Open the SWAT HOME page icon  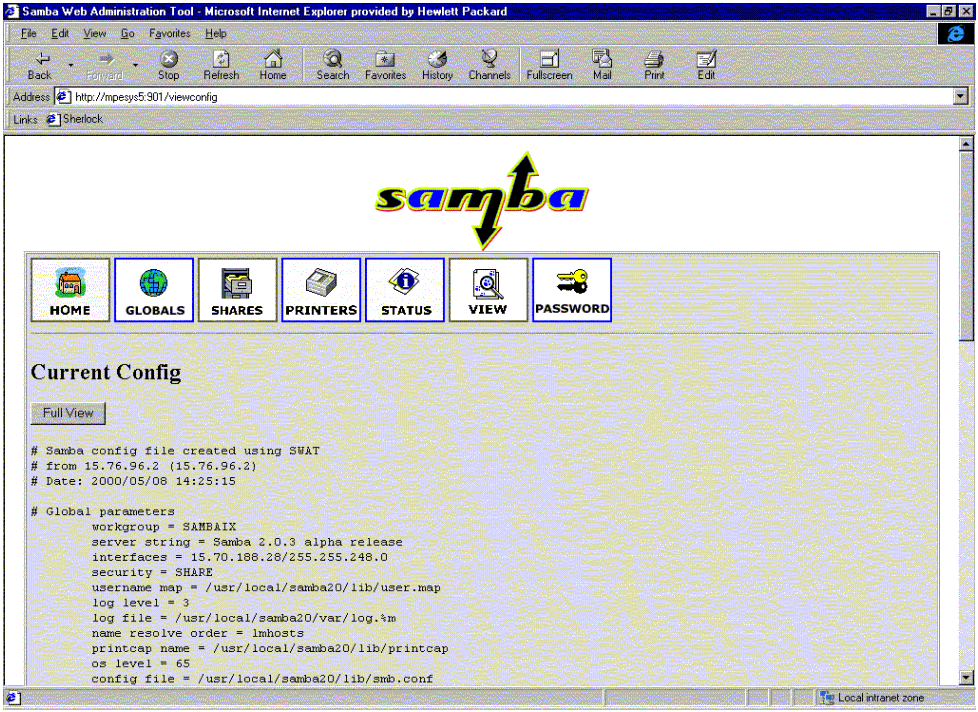click(x=70, y=290)
